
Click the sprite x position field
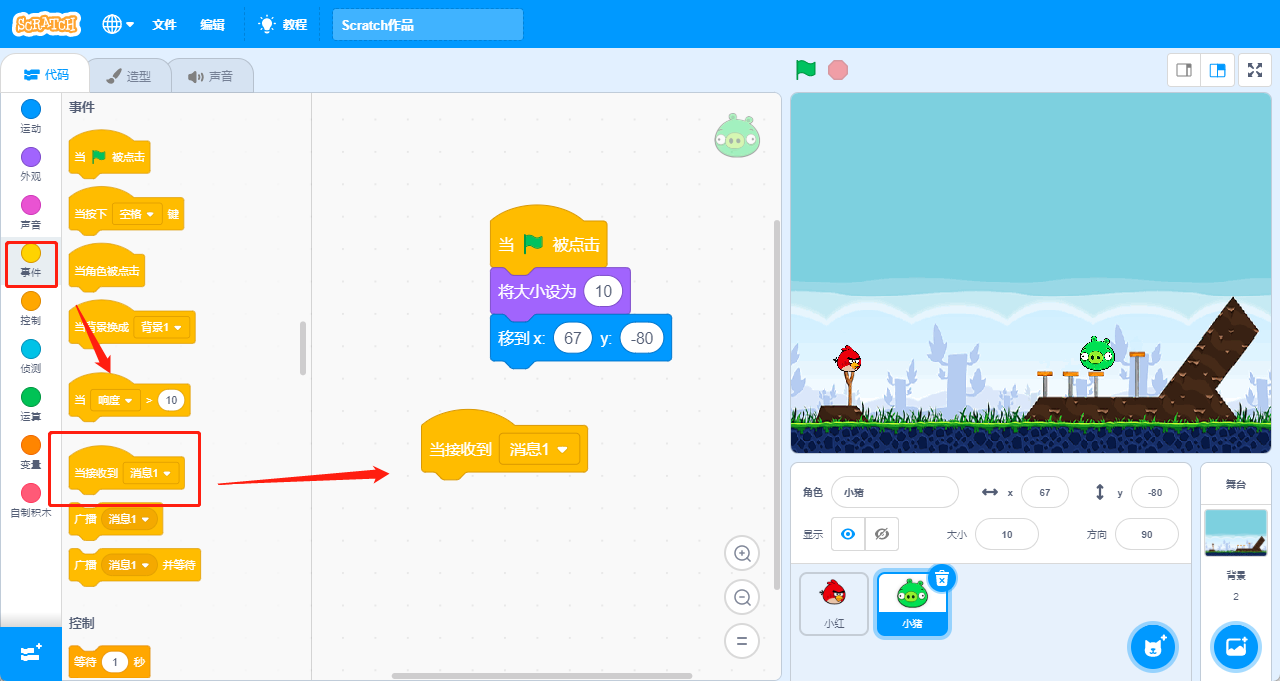pos(1045,492)
